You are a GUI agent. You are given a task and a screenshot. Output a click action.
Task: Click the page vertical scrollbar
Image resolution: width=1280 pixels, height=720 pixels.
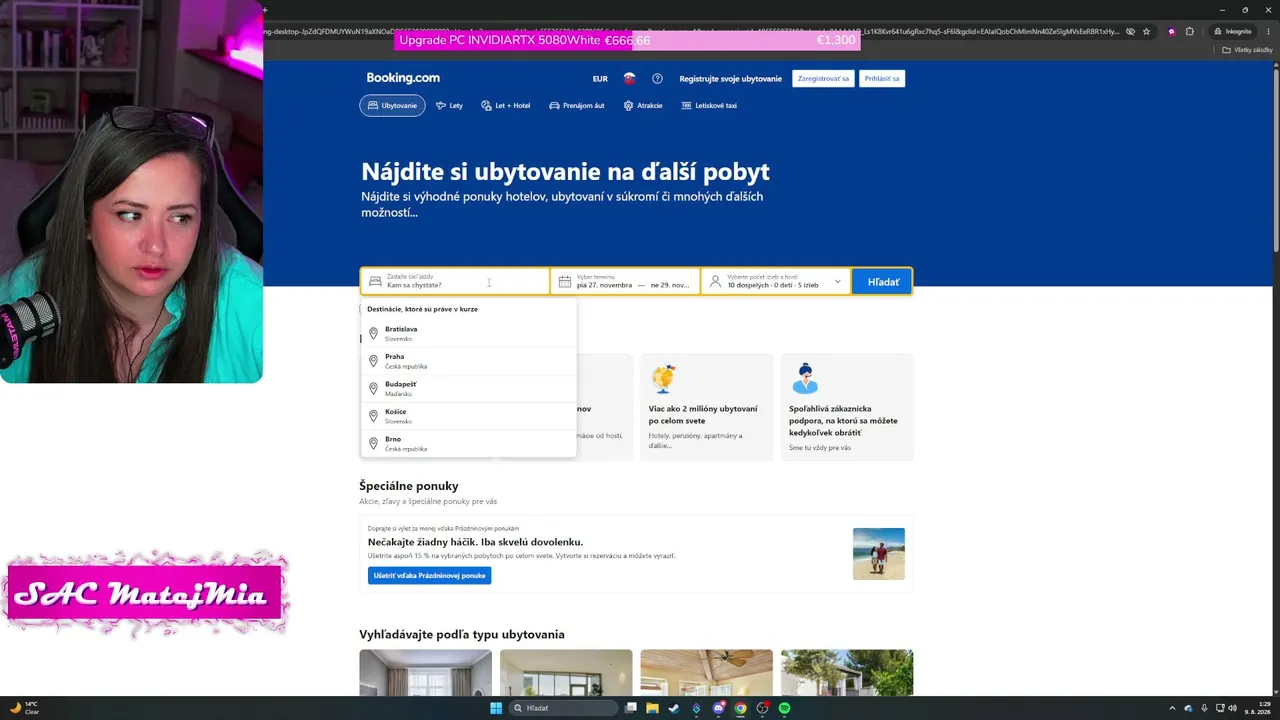(1275, 155)
